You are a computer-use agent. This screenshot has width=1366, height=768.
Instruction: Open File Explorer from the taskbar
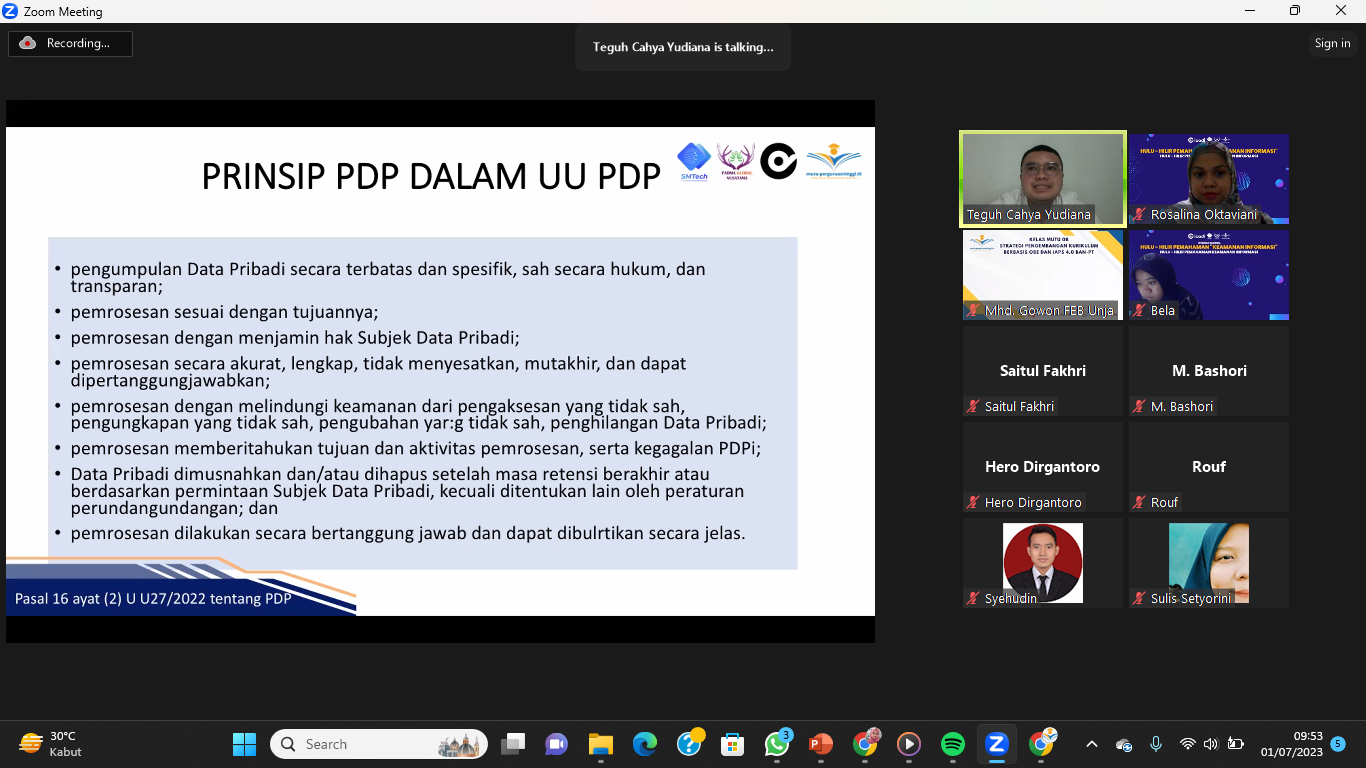(600, 744)
